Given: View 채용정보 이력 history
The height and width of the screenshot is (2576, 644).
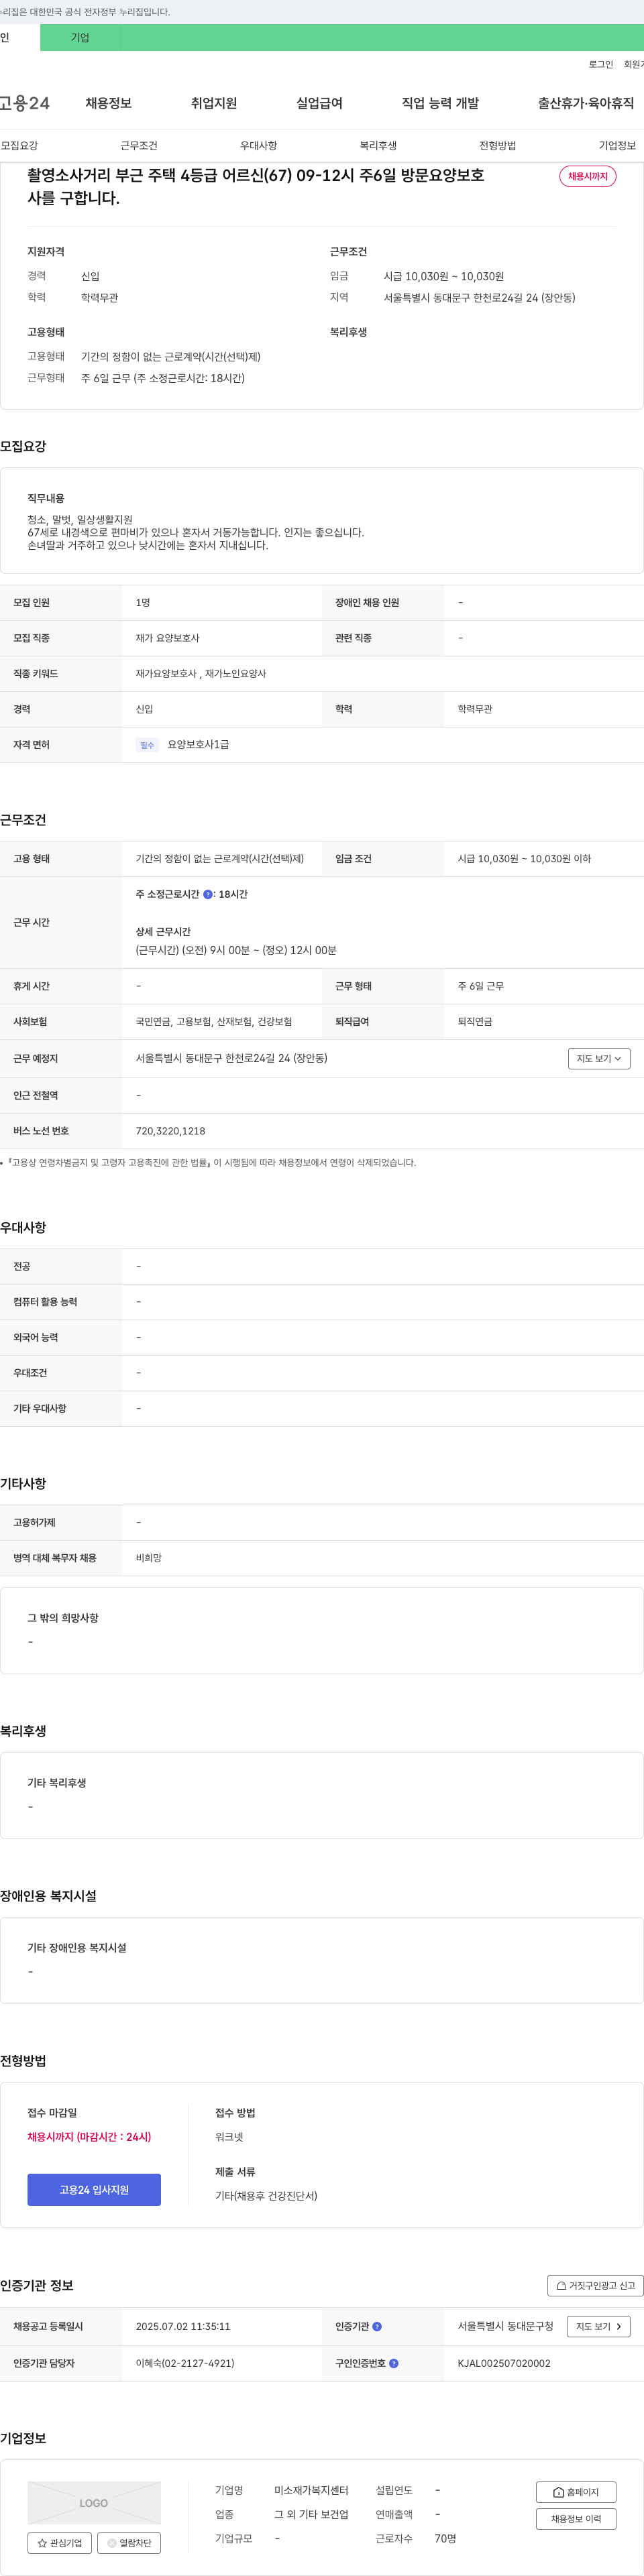Looking at the screenshot, I should tap(576, 2518).
